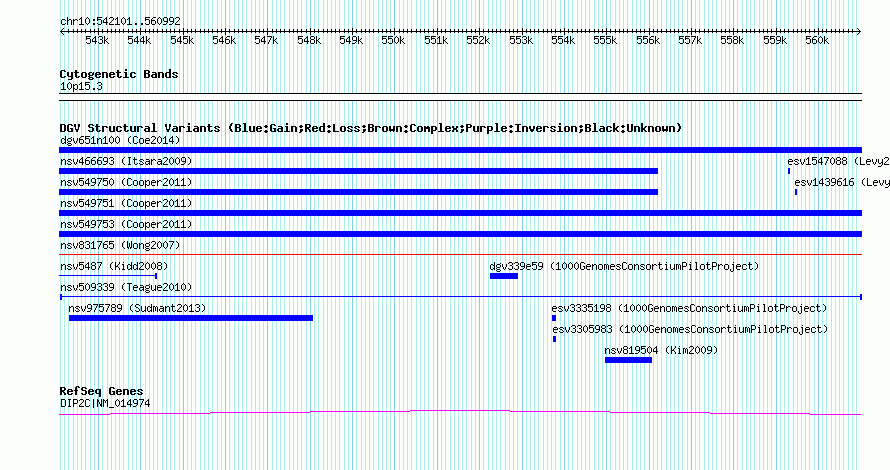This screenshot has height=470, width=890.
Task: Select the 10p15.3 band label
Action: click(x=81, y=86)
